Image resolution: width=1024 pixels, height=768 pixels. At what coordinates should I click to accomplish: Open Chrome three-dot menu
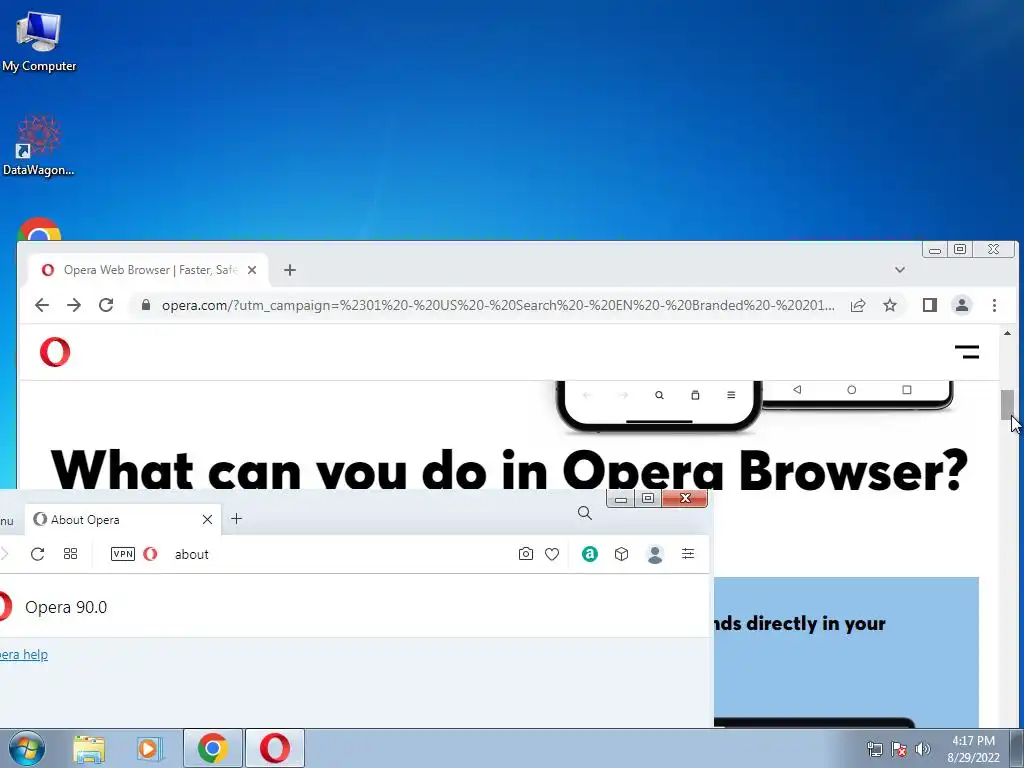[994, 305]
